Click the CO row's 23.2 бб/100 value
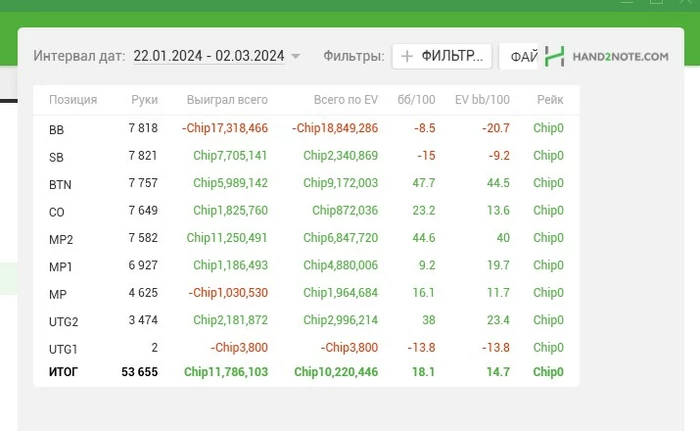 pyautogui.click(x=424, y=210)
